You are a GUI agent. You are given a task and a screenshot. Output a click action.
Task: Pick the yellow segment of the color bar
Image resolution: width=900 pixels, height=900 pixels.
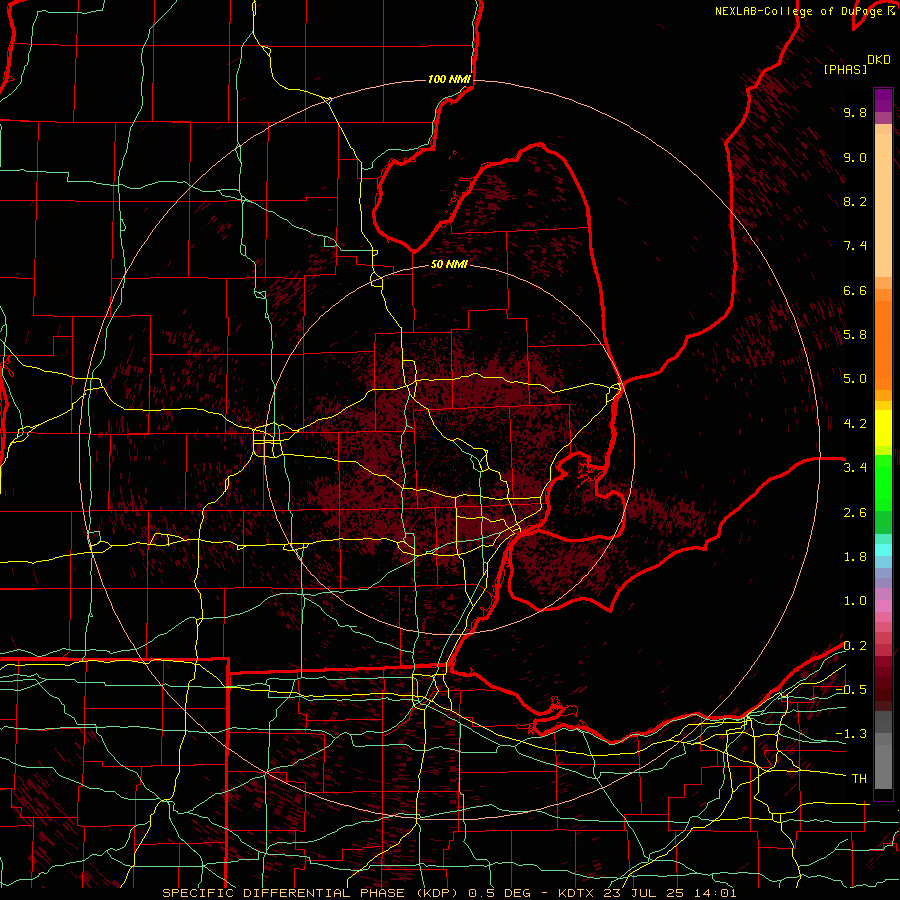coord(883,428)
